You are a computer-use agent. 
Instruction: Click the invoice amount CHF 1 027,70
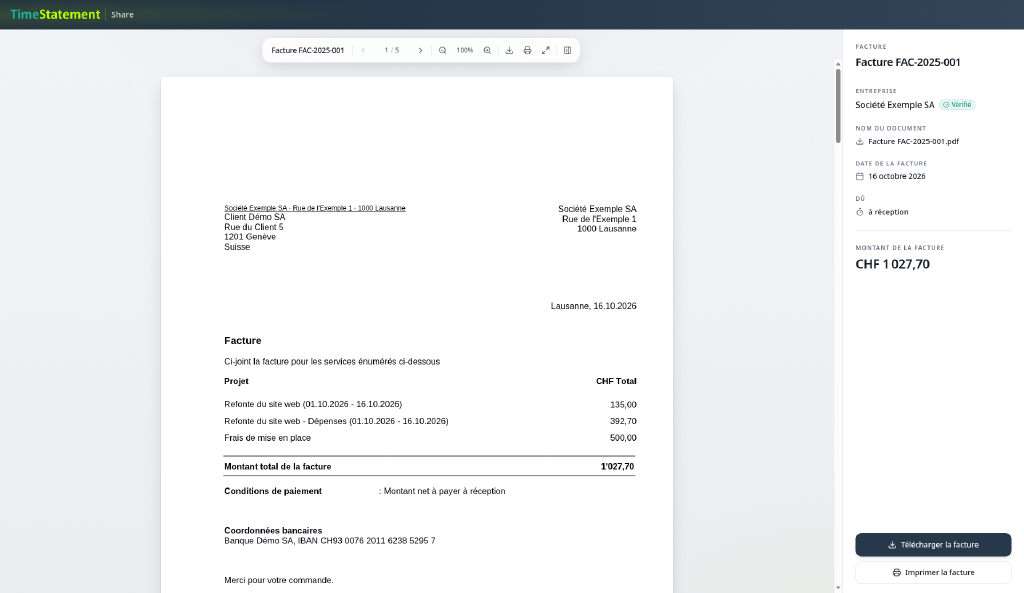892,264
